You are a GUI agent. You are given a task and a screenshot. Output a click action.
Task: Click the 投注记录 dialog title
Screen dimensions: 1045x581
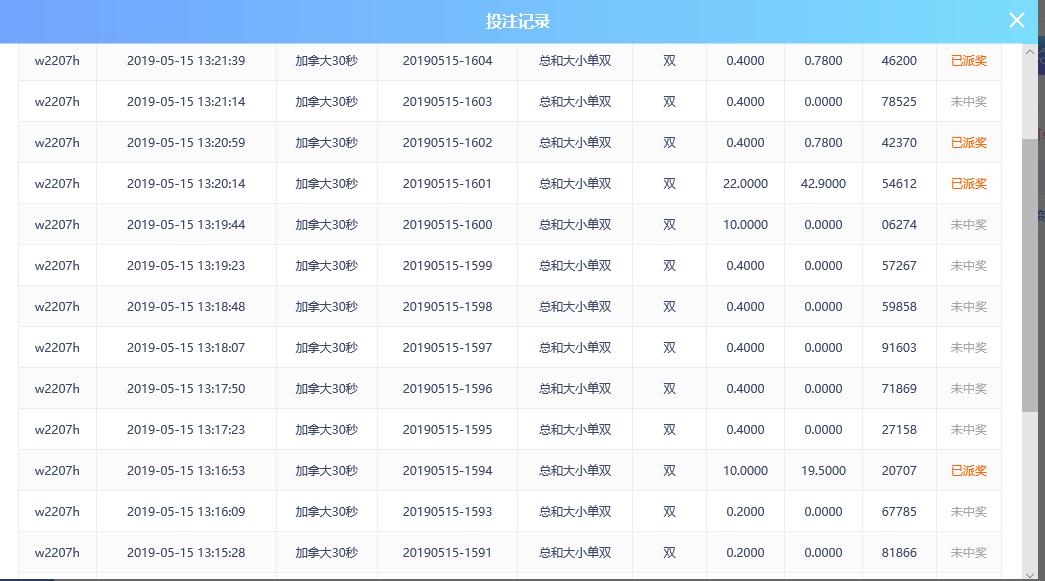(x=518, y=21)
